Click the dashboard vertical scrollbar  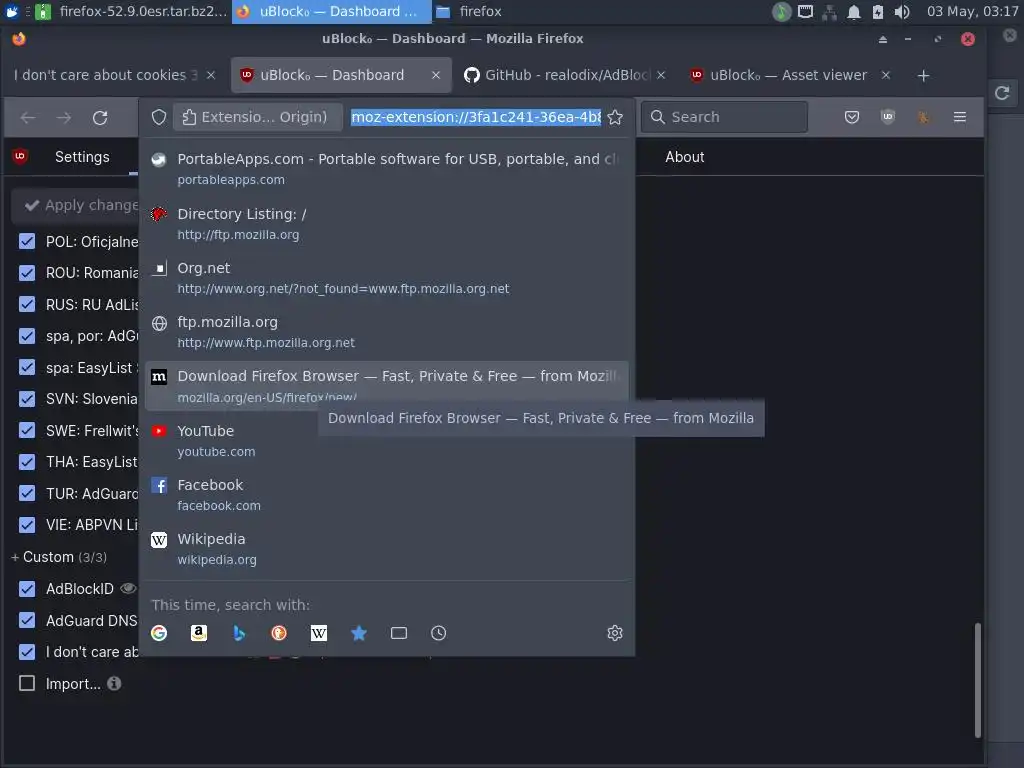click(978, 679)
